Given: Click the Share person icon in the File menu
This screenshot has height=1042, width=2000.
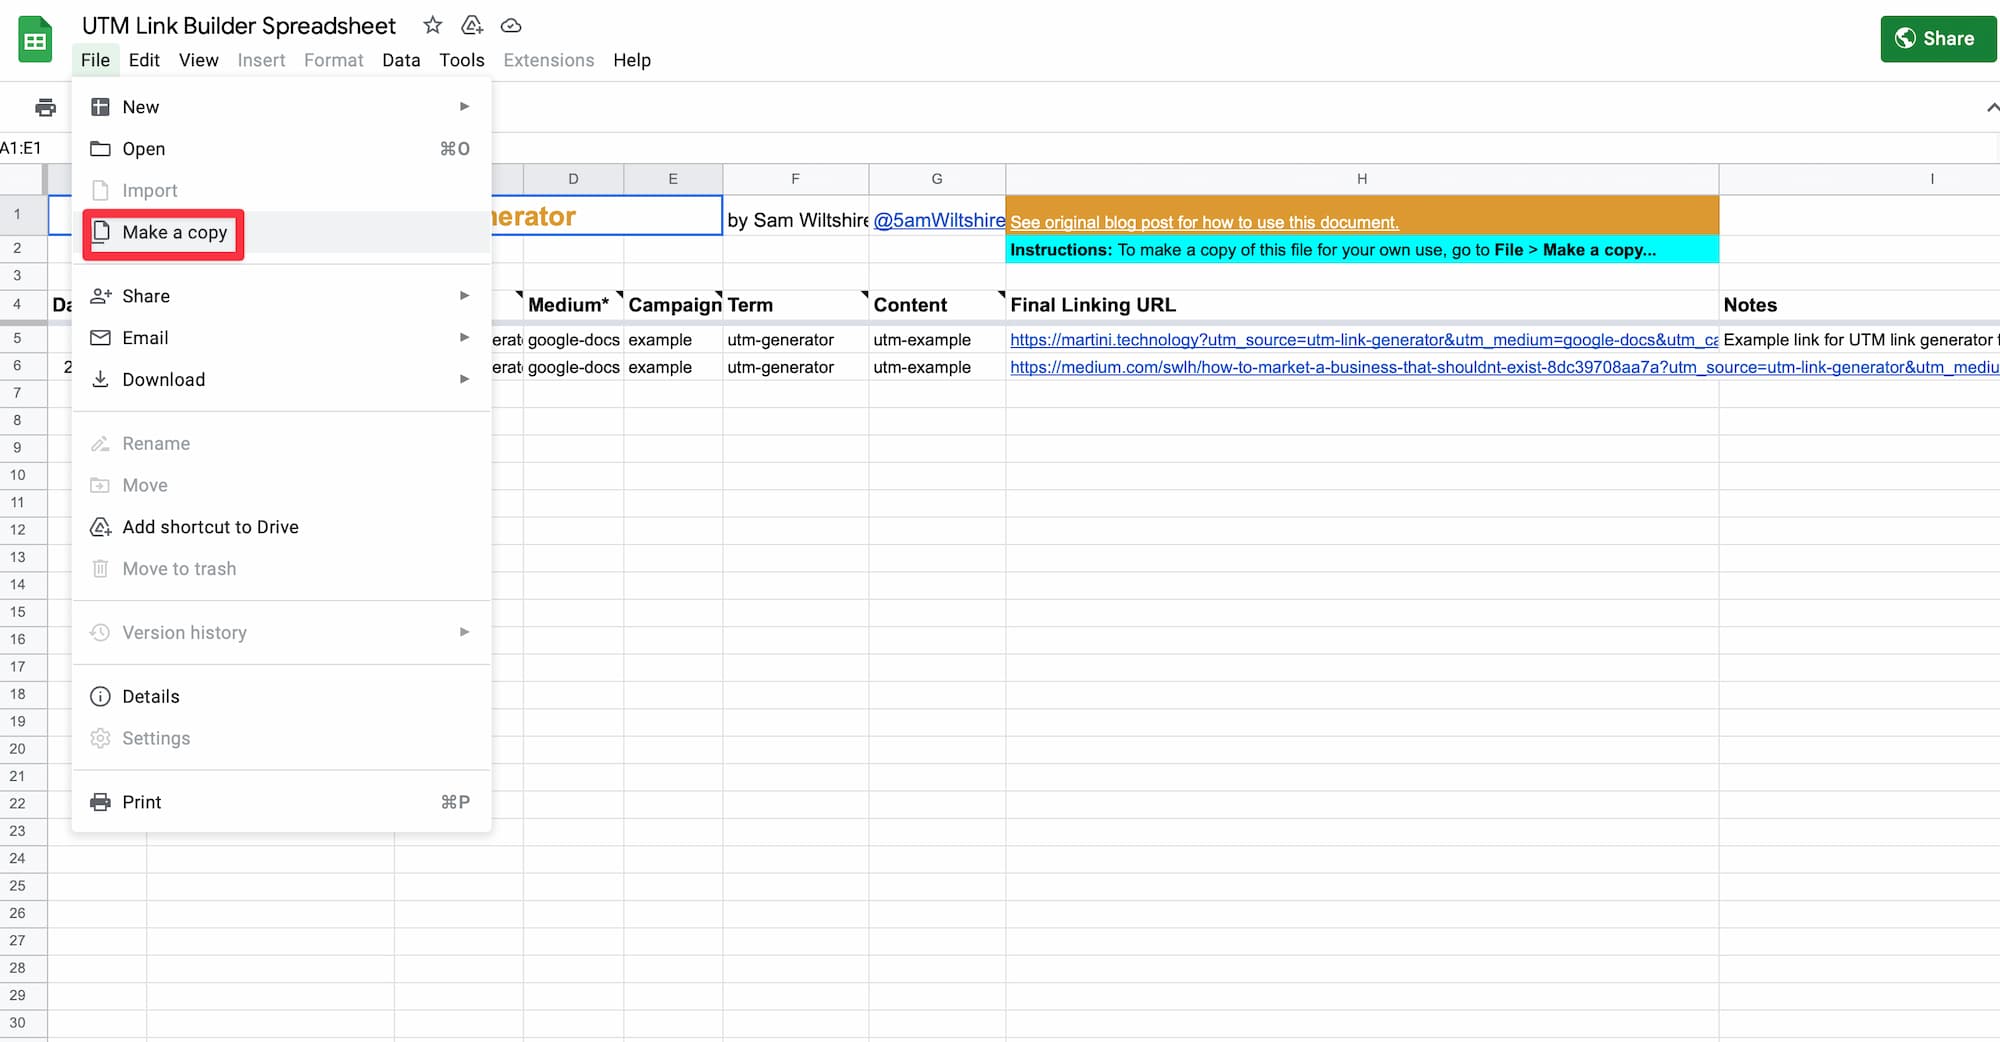Looking at the screenshot, I should [100, 296].
